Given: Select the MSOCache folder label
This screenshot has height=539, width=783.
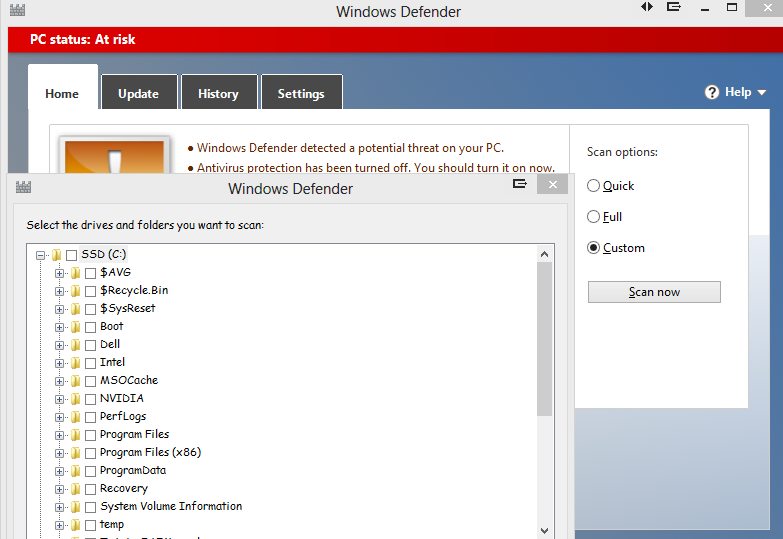Looking at the screenshot, I should point(129,380).
